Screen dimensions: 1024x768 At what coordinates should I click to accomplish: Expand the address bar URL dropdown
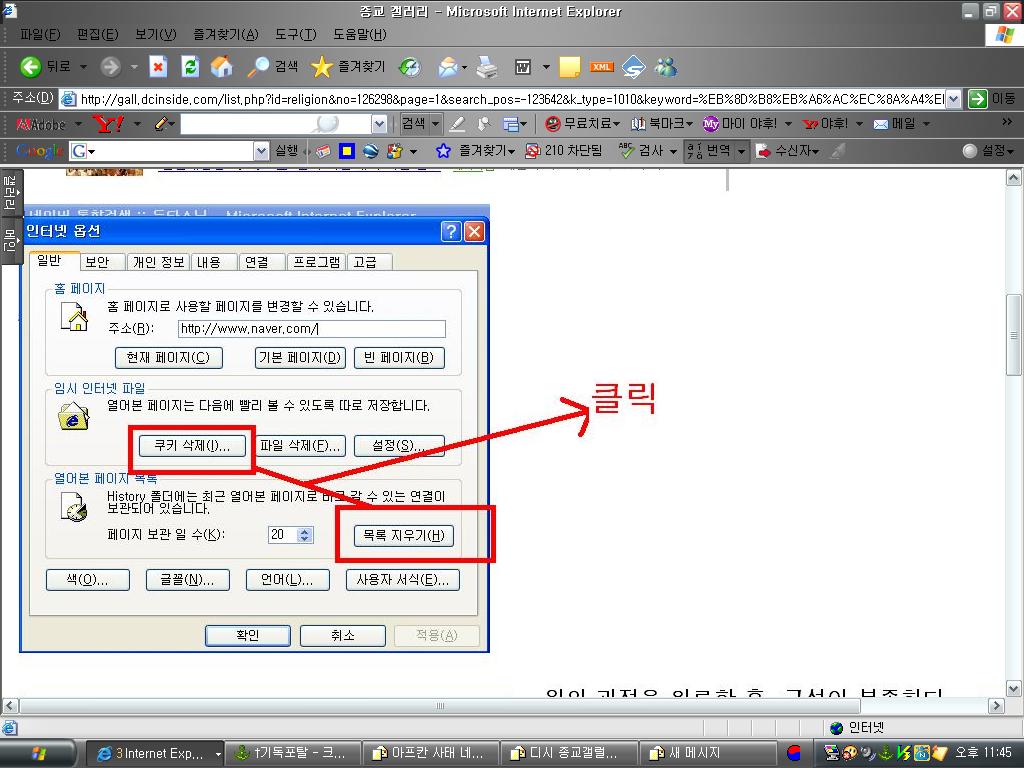tap(953, 99)
